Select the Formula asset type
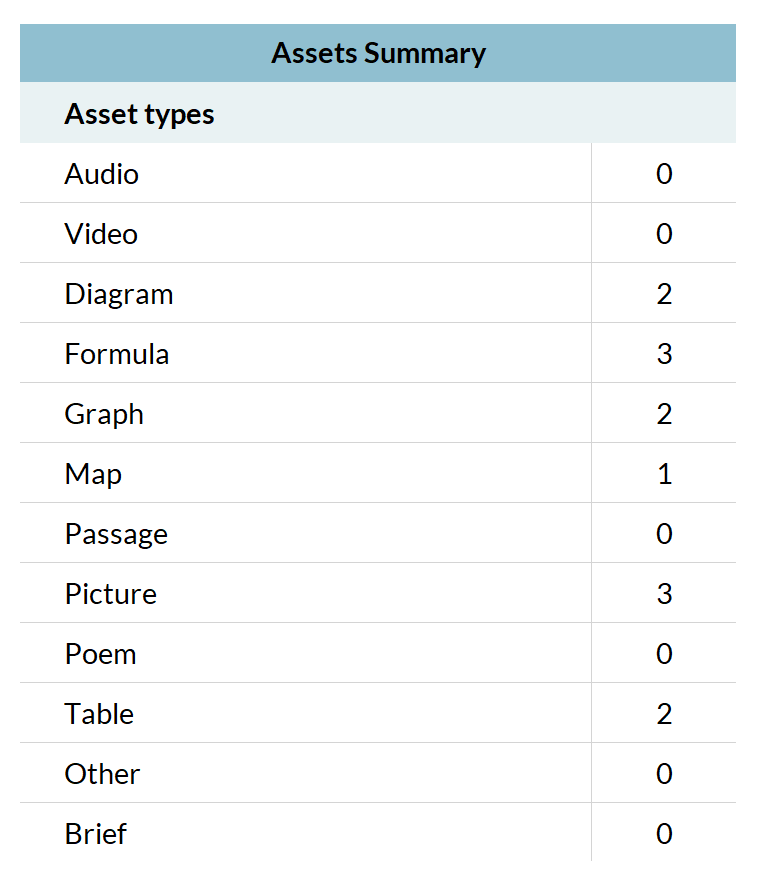Viewport: 780px width, 887px height. 117,354
